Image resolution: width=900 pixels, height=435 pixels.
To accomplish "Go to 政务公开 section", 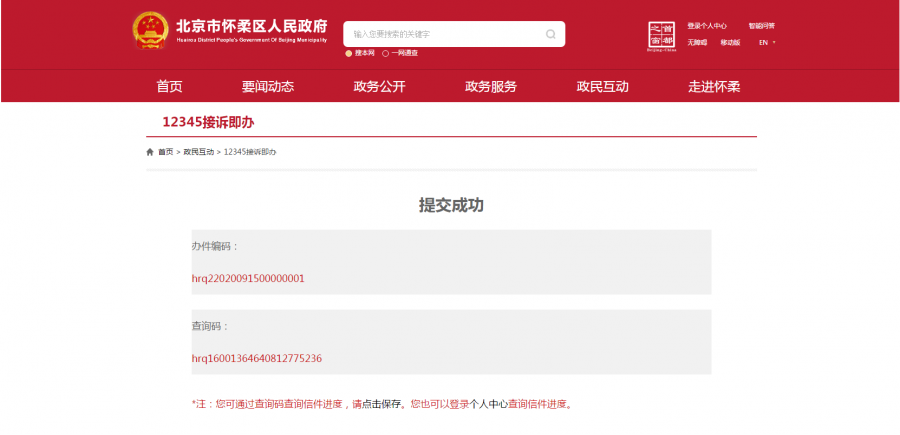I will [x=379, y=86].
